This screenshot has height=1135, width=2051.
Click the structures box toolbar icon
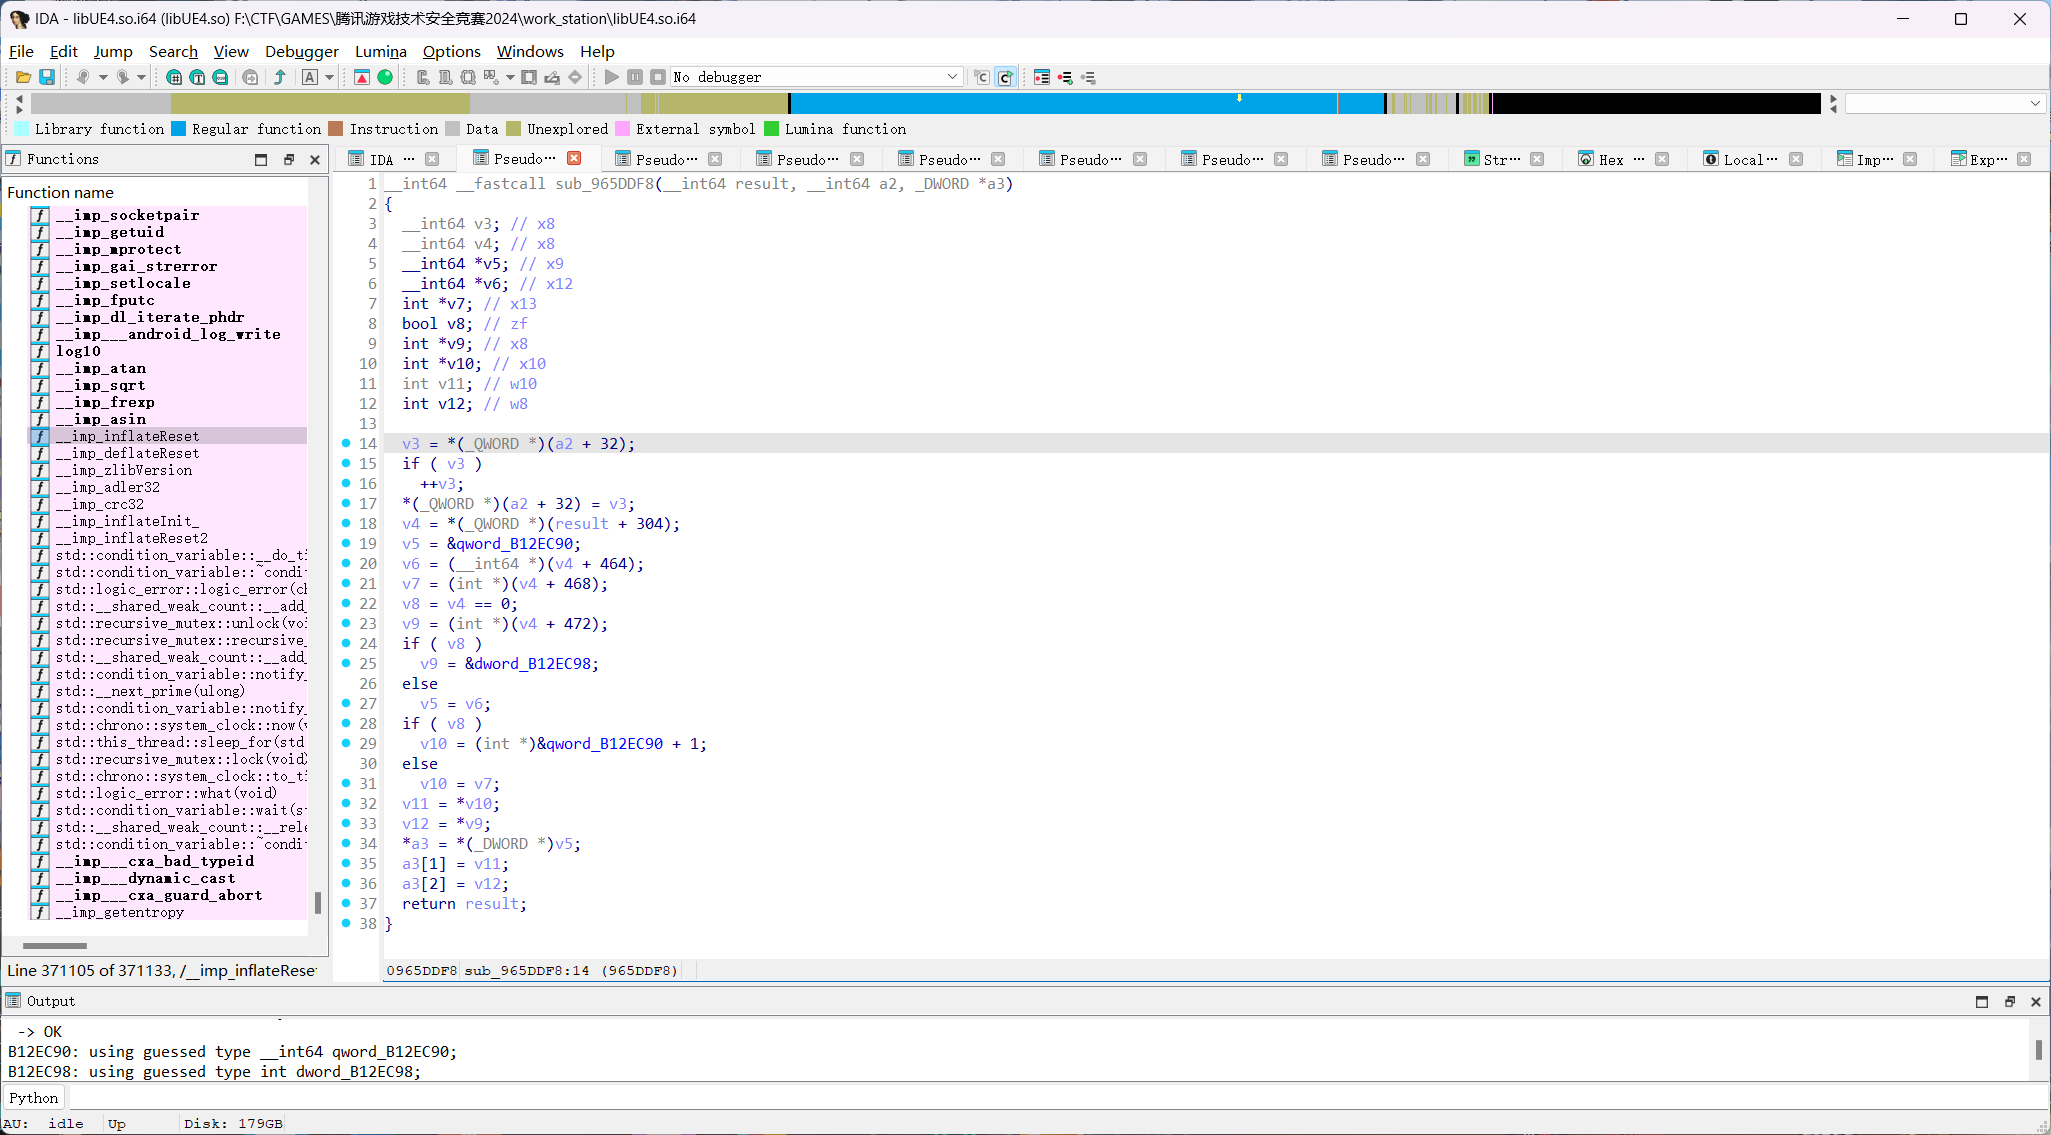click(468, 77)
